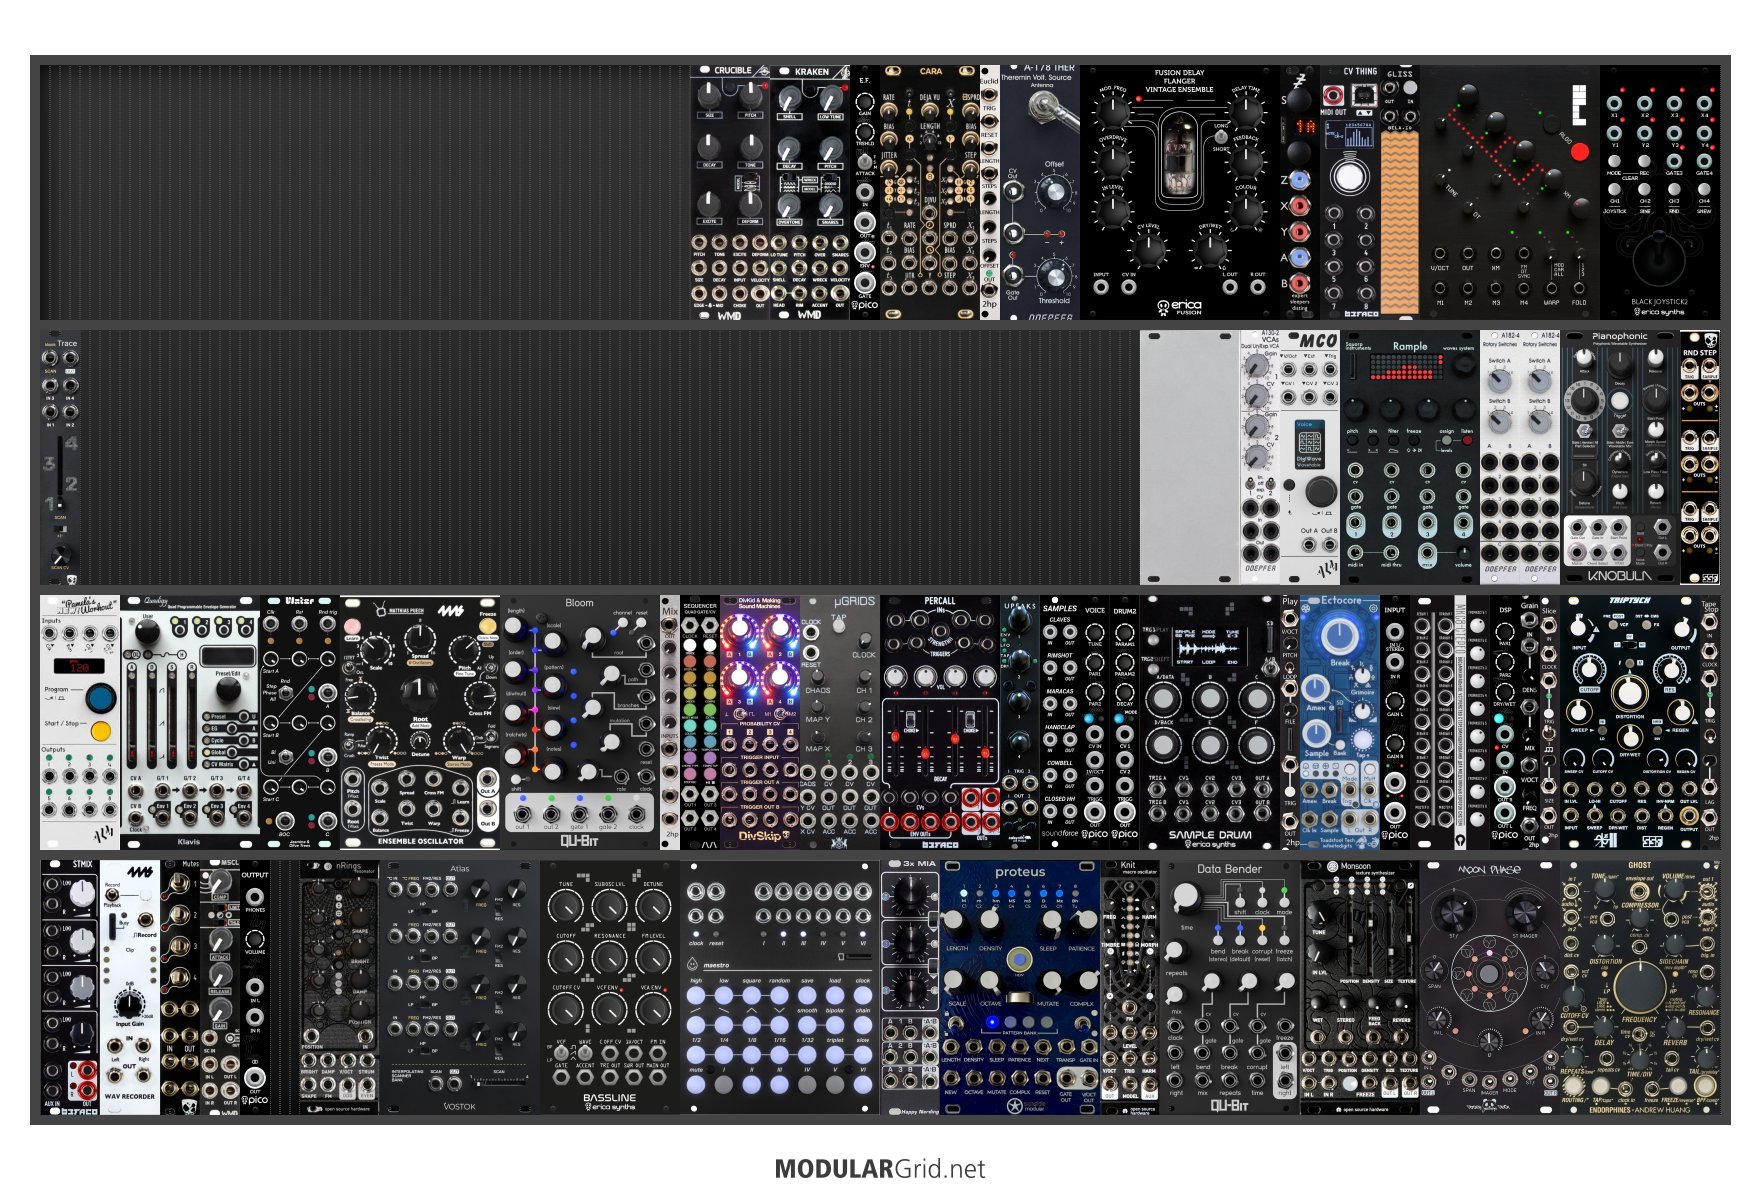Open the Vostok Atlas module
The image size is (1761, 1190).
coord(460,987)
